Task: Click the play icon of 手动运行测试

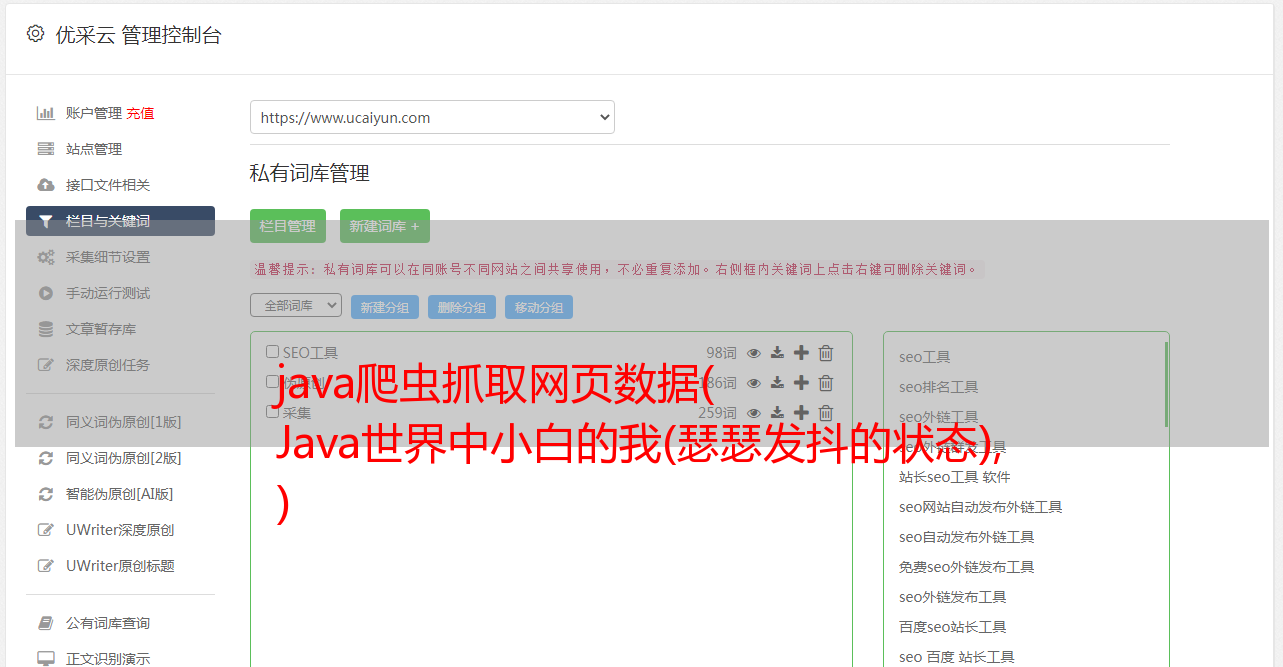Action: [x=46, y=293]
